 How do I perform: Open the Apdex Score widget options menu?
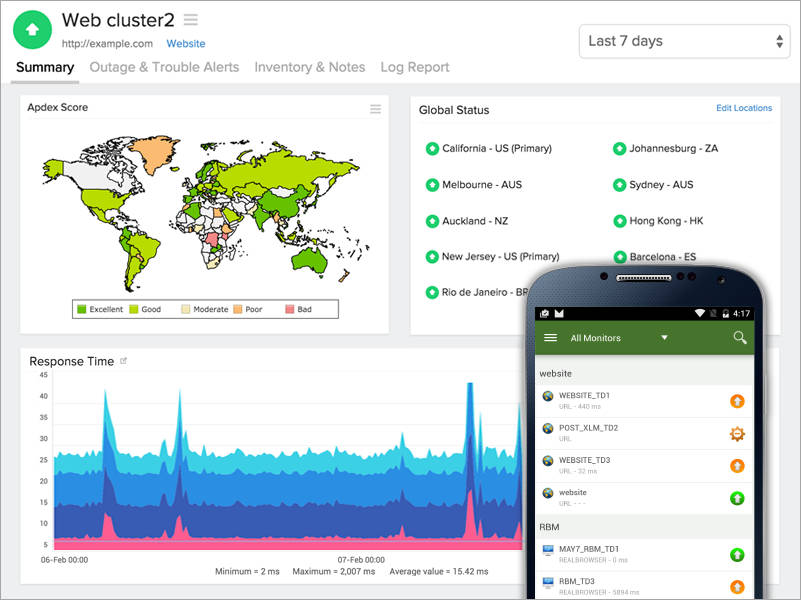[375, 110]
